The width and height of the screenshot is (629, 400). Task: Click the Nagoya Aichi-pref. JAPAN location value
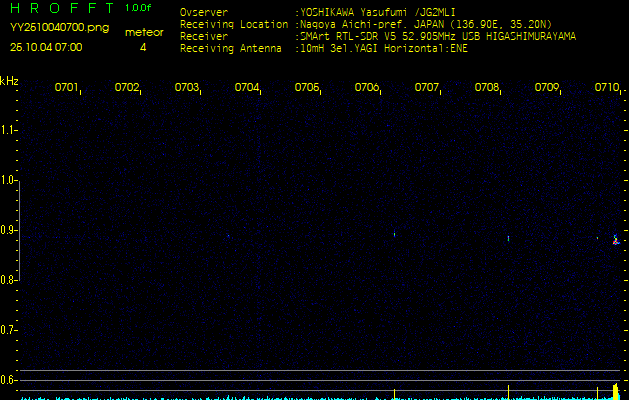pos(426,24)
